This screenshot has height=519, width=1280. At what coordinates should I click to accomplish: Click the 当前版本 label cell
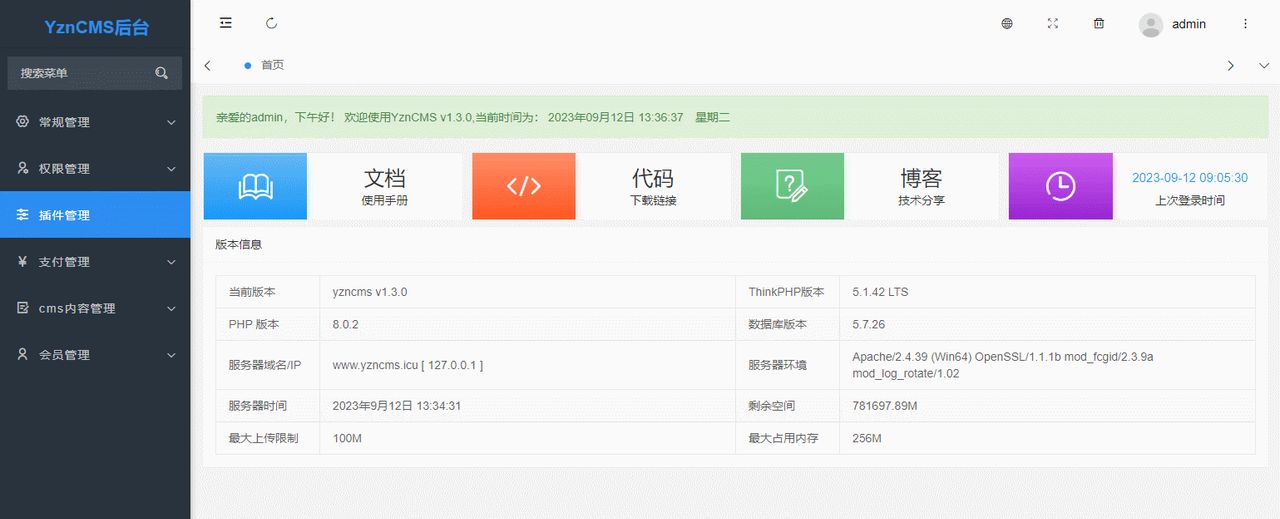(x=268, y=292)
